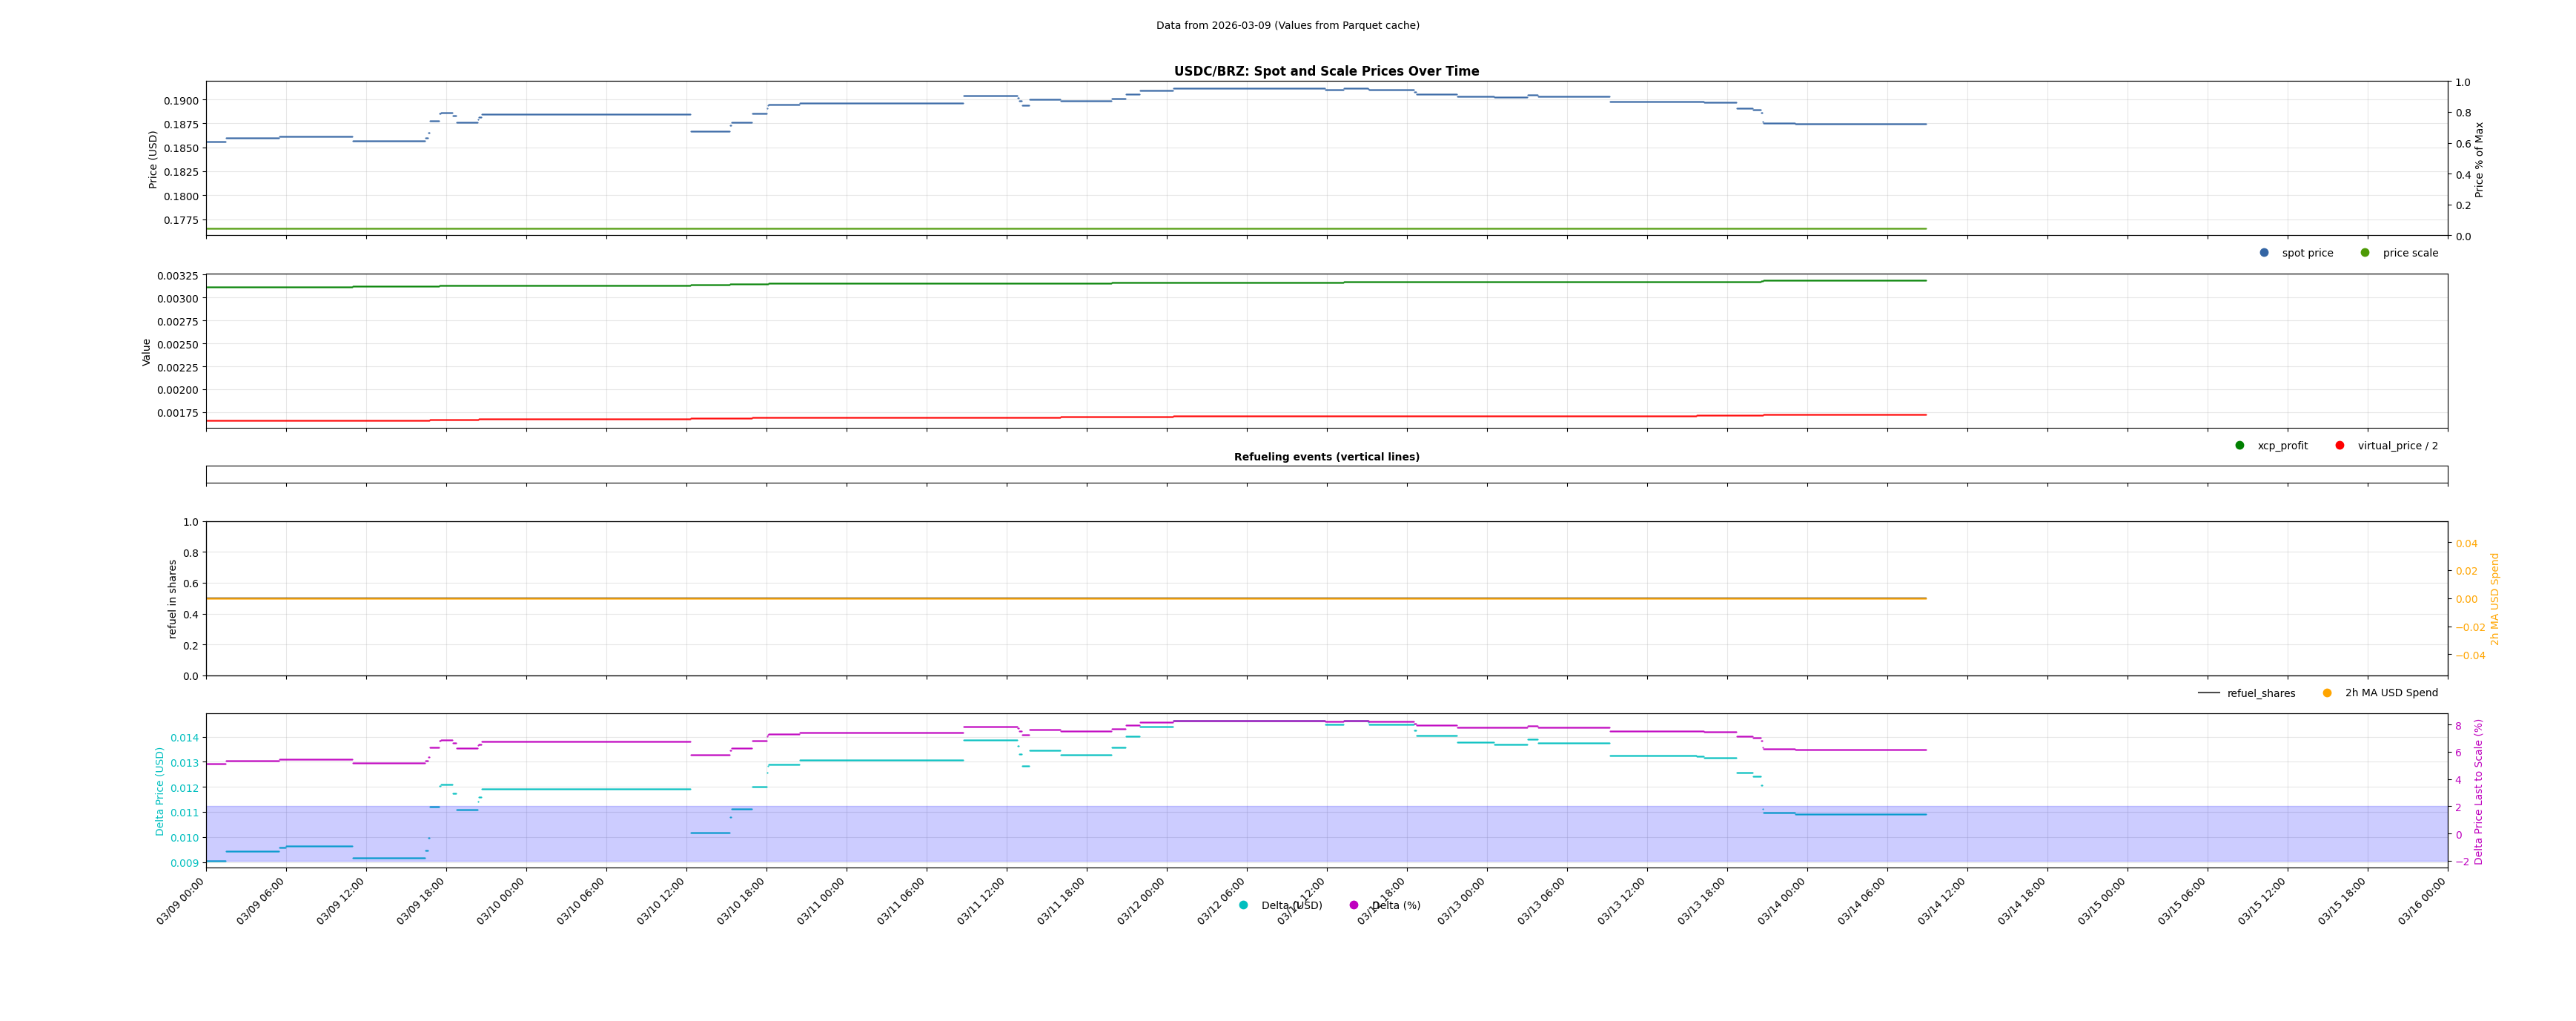Click the Price (USD) y-axis label
Screen dimensions: 2576x1021
tap(153, 159)
